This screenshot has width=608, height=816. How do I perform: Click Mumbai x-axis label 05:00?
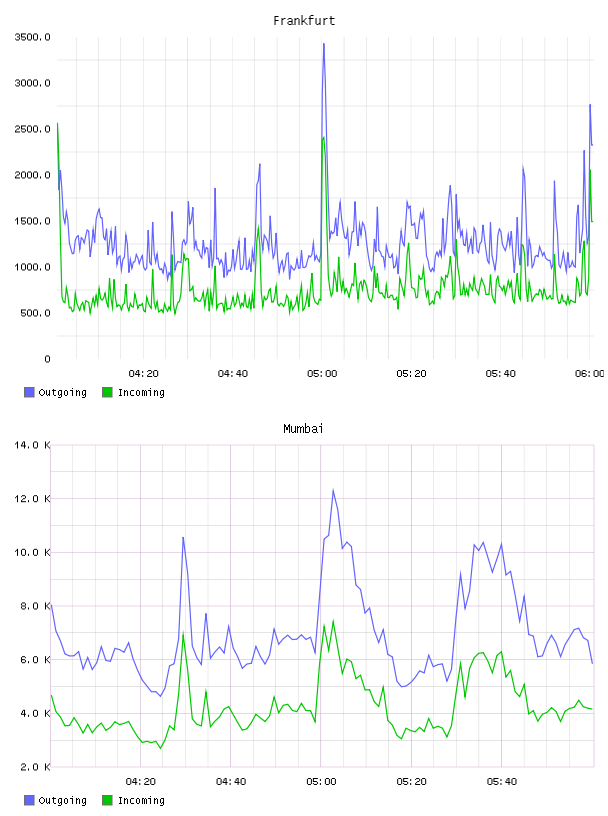coord(321,782)
